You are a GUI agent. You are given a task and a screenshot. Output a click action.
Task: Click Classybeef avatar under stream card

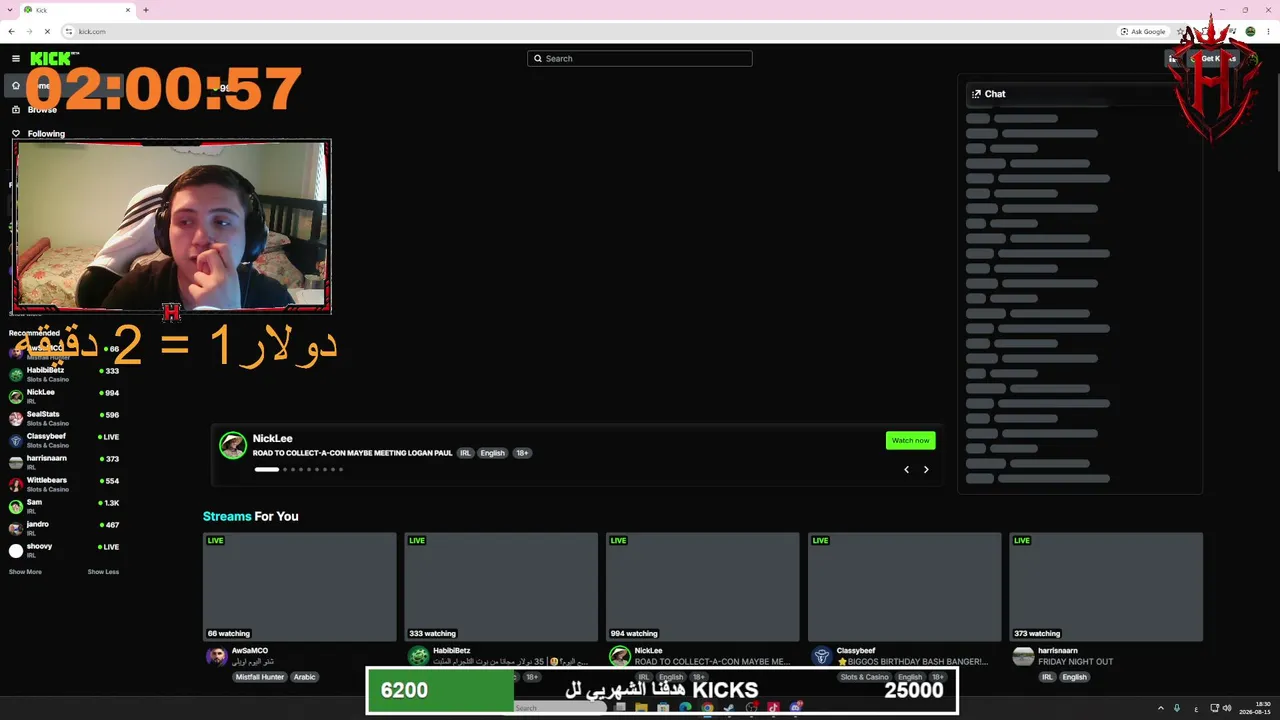coord(822,656)
